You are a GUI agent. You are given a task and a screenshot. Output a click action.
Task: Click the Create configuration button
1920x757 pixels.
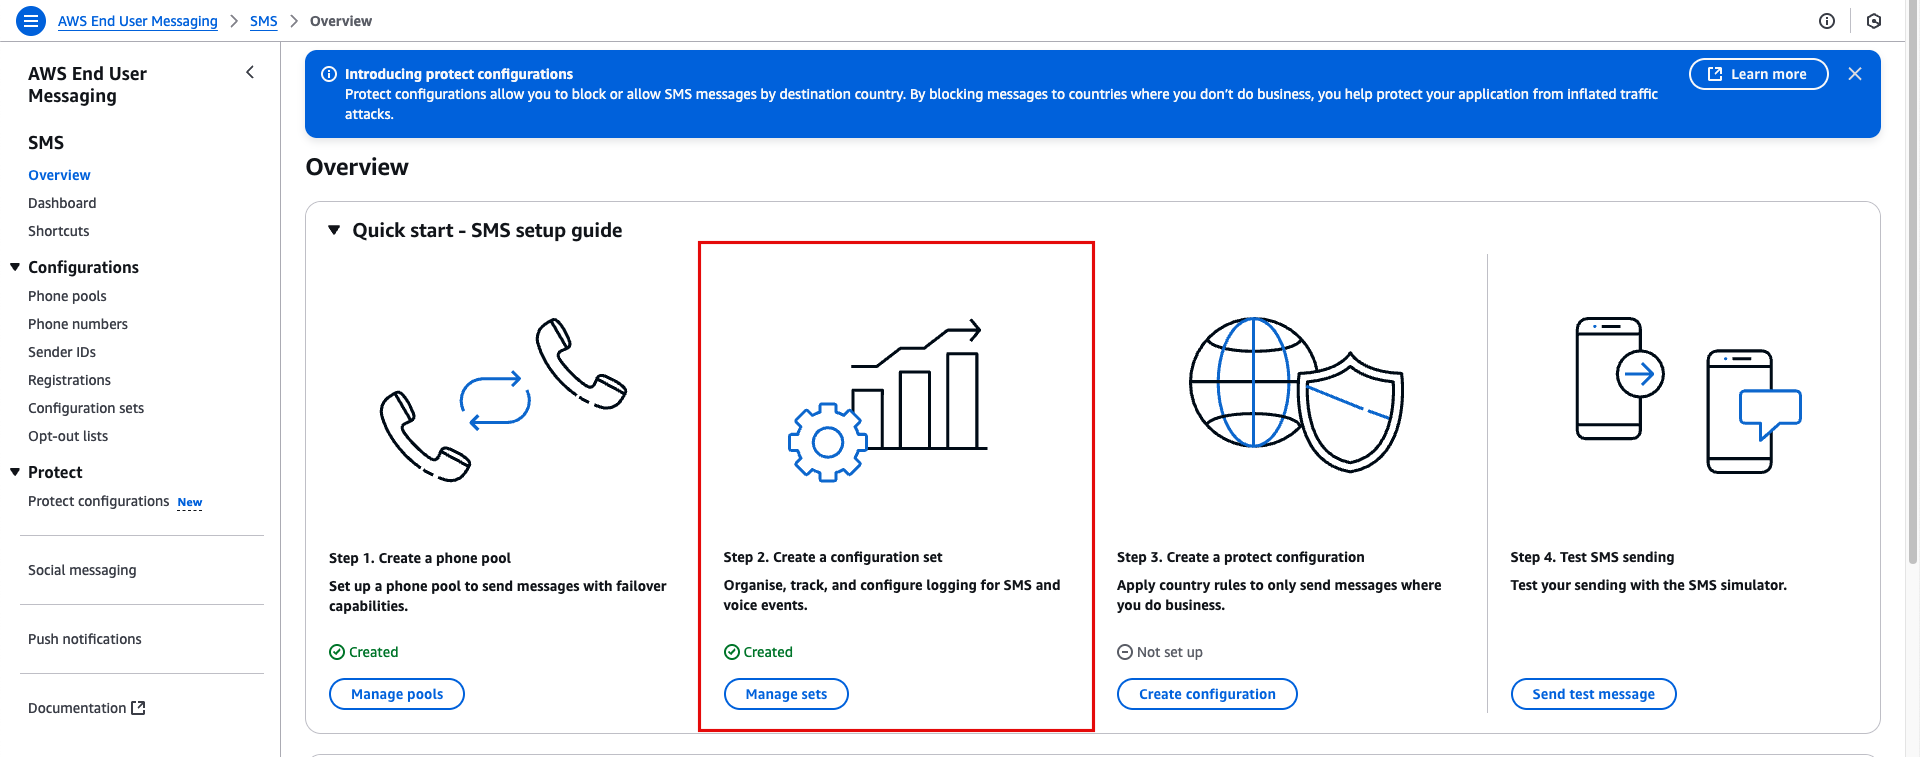pyautogui.click(x=1207, y=694)
